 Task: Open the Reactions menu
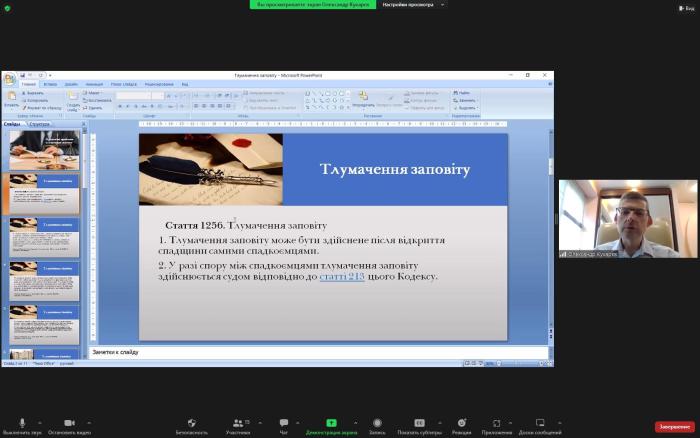point(461,424)
